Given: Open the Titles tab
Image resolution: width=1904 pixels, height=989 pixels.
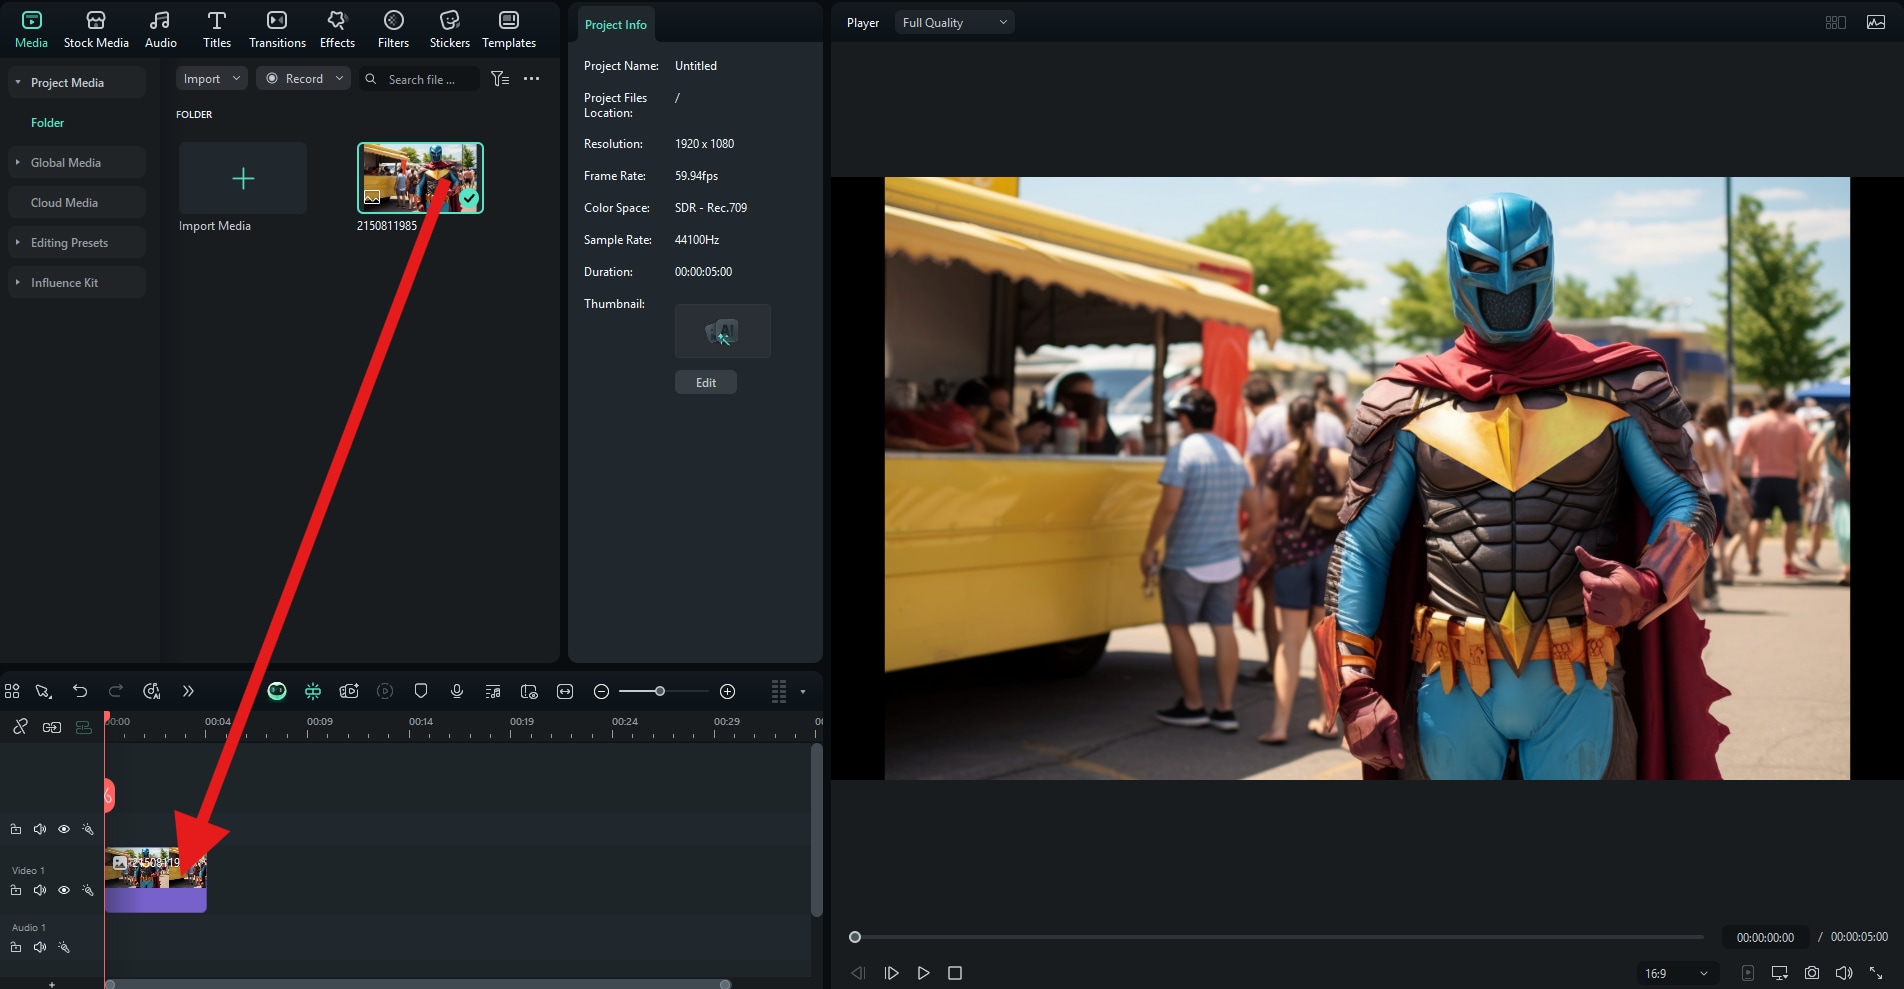Looking at the screenshot, I should tap(216, 29).
